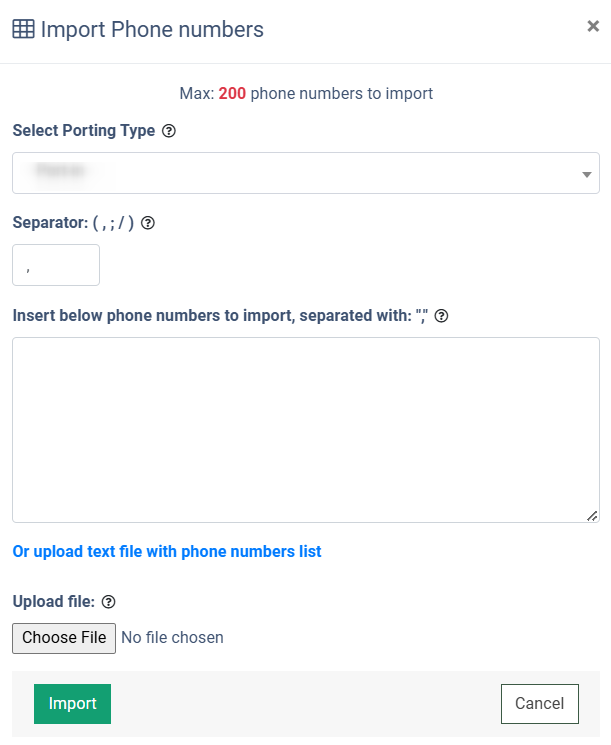Click the 'Import Phone numbers' title
Screen dimensions: 611x745
pos(152,29)
